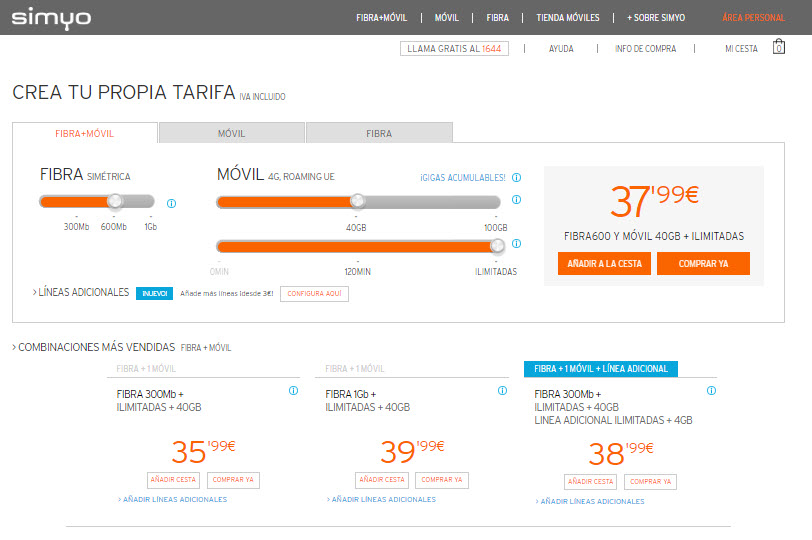Show info for Fibra 300Mb 35,99€ offer
The width and height of the screenshot is (812, 540).
pyautogui.click(x=293, y=390)
